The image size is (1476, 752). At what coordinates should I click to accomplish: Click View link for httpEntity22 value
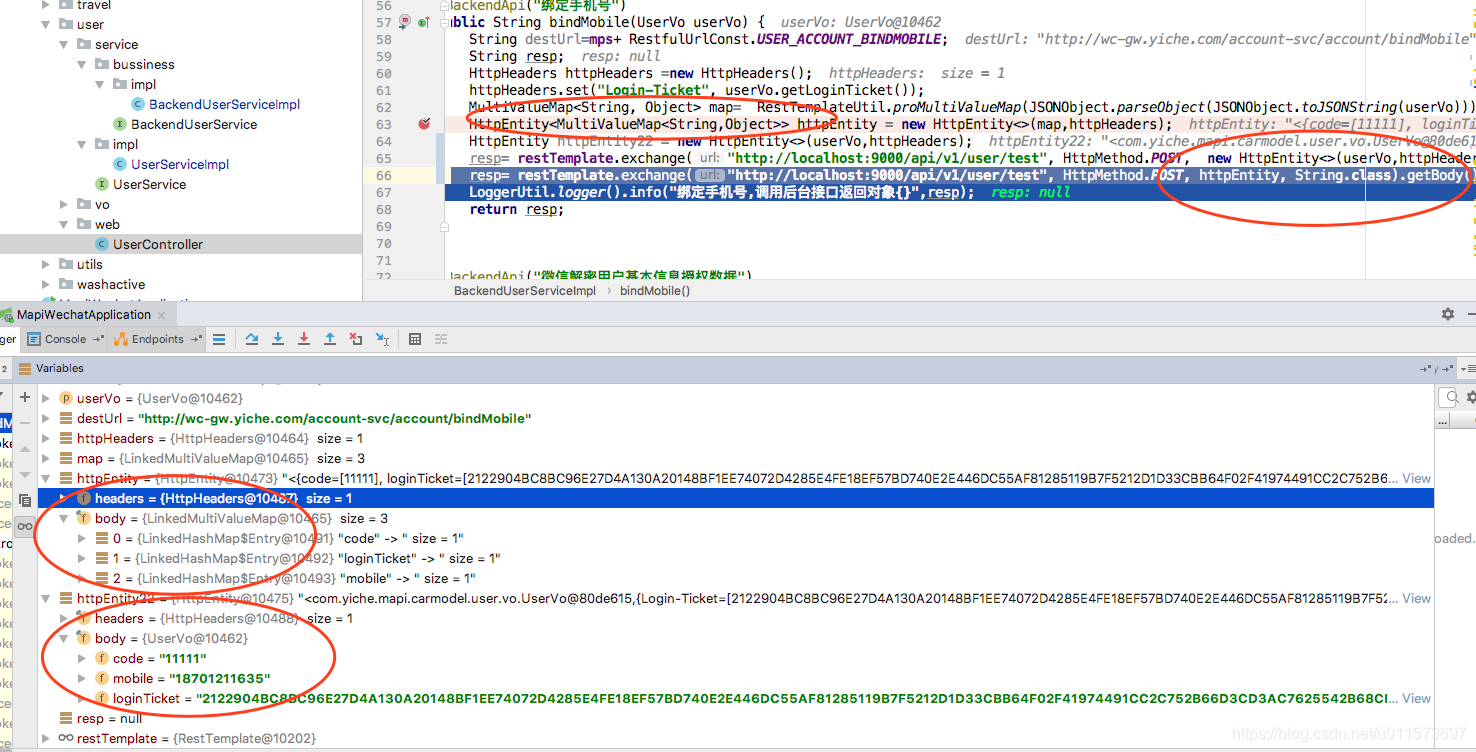1416,598
